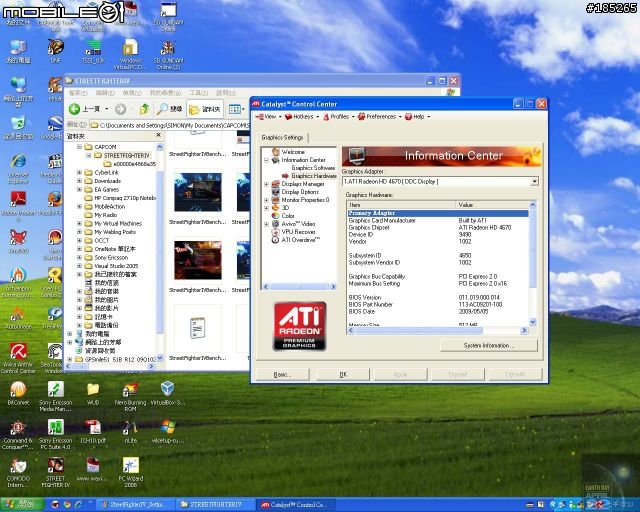Click the Basic button

pos(282,374)
